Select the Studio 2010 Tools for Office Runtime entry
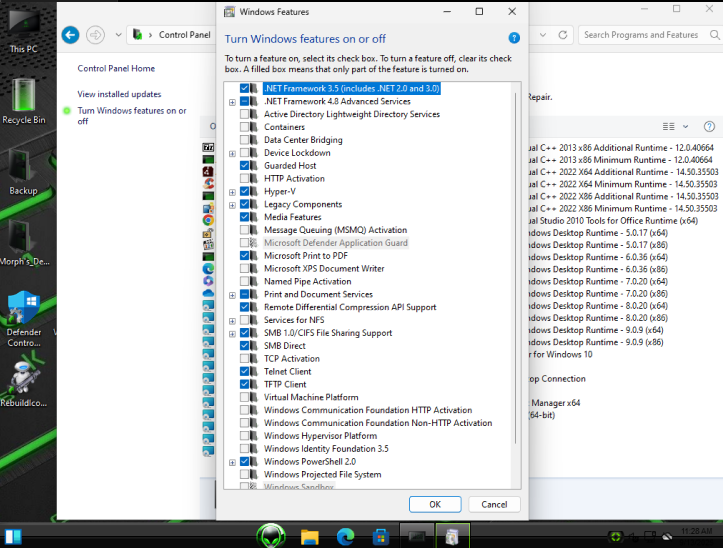Image resolution: width=723 pixels, height=548 pixels. 614,220
